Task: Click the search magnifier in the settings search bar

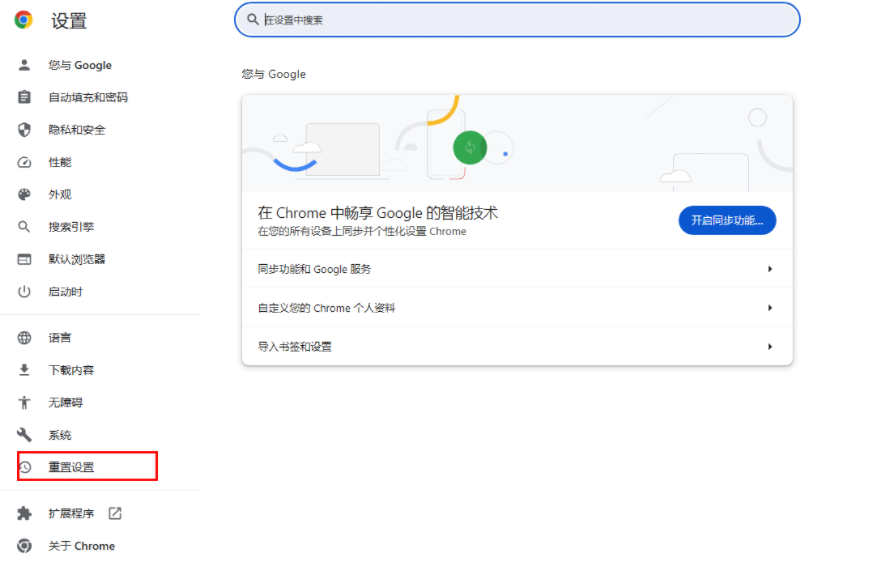Action: tap(252, 19)
